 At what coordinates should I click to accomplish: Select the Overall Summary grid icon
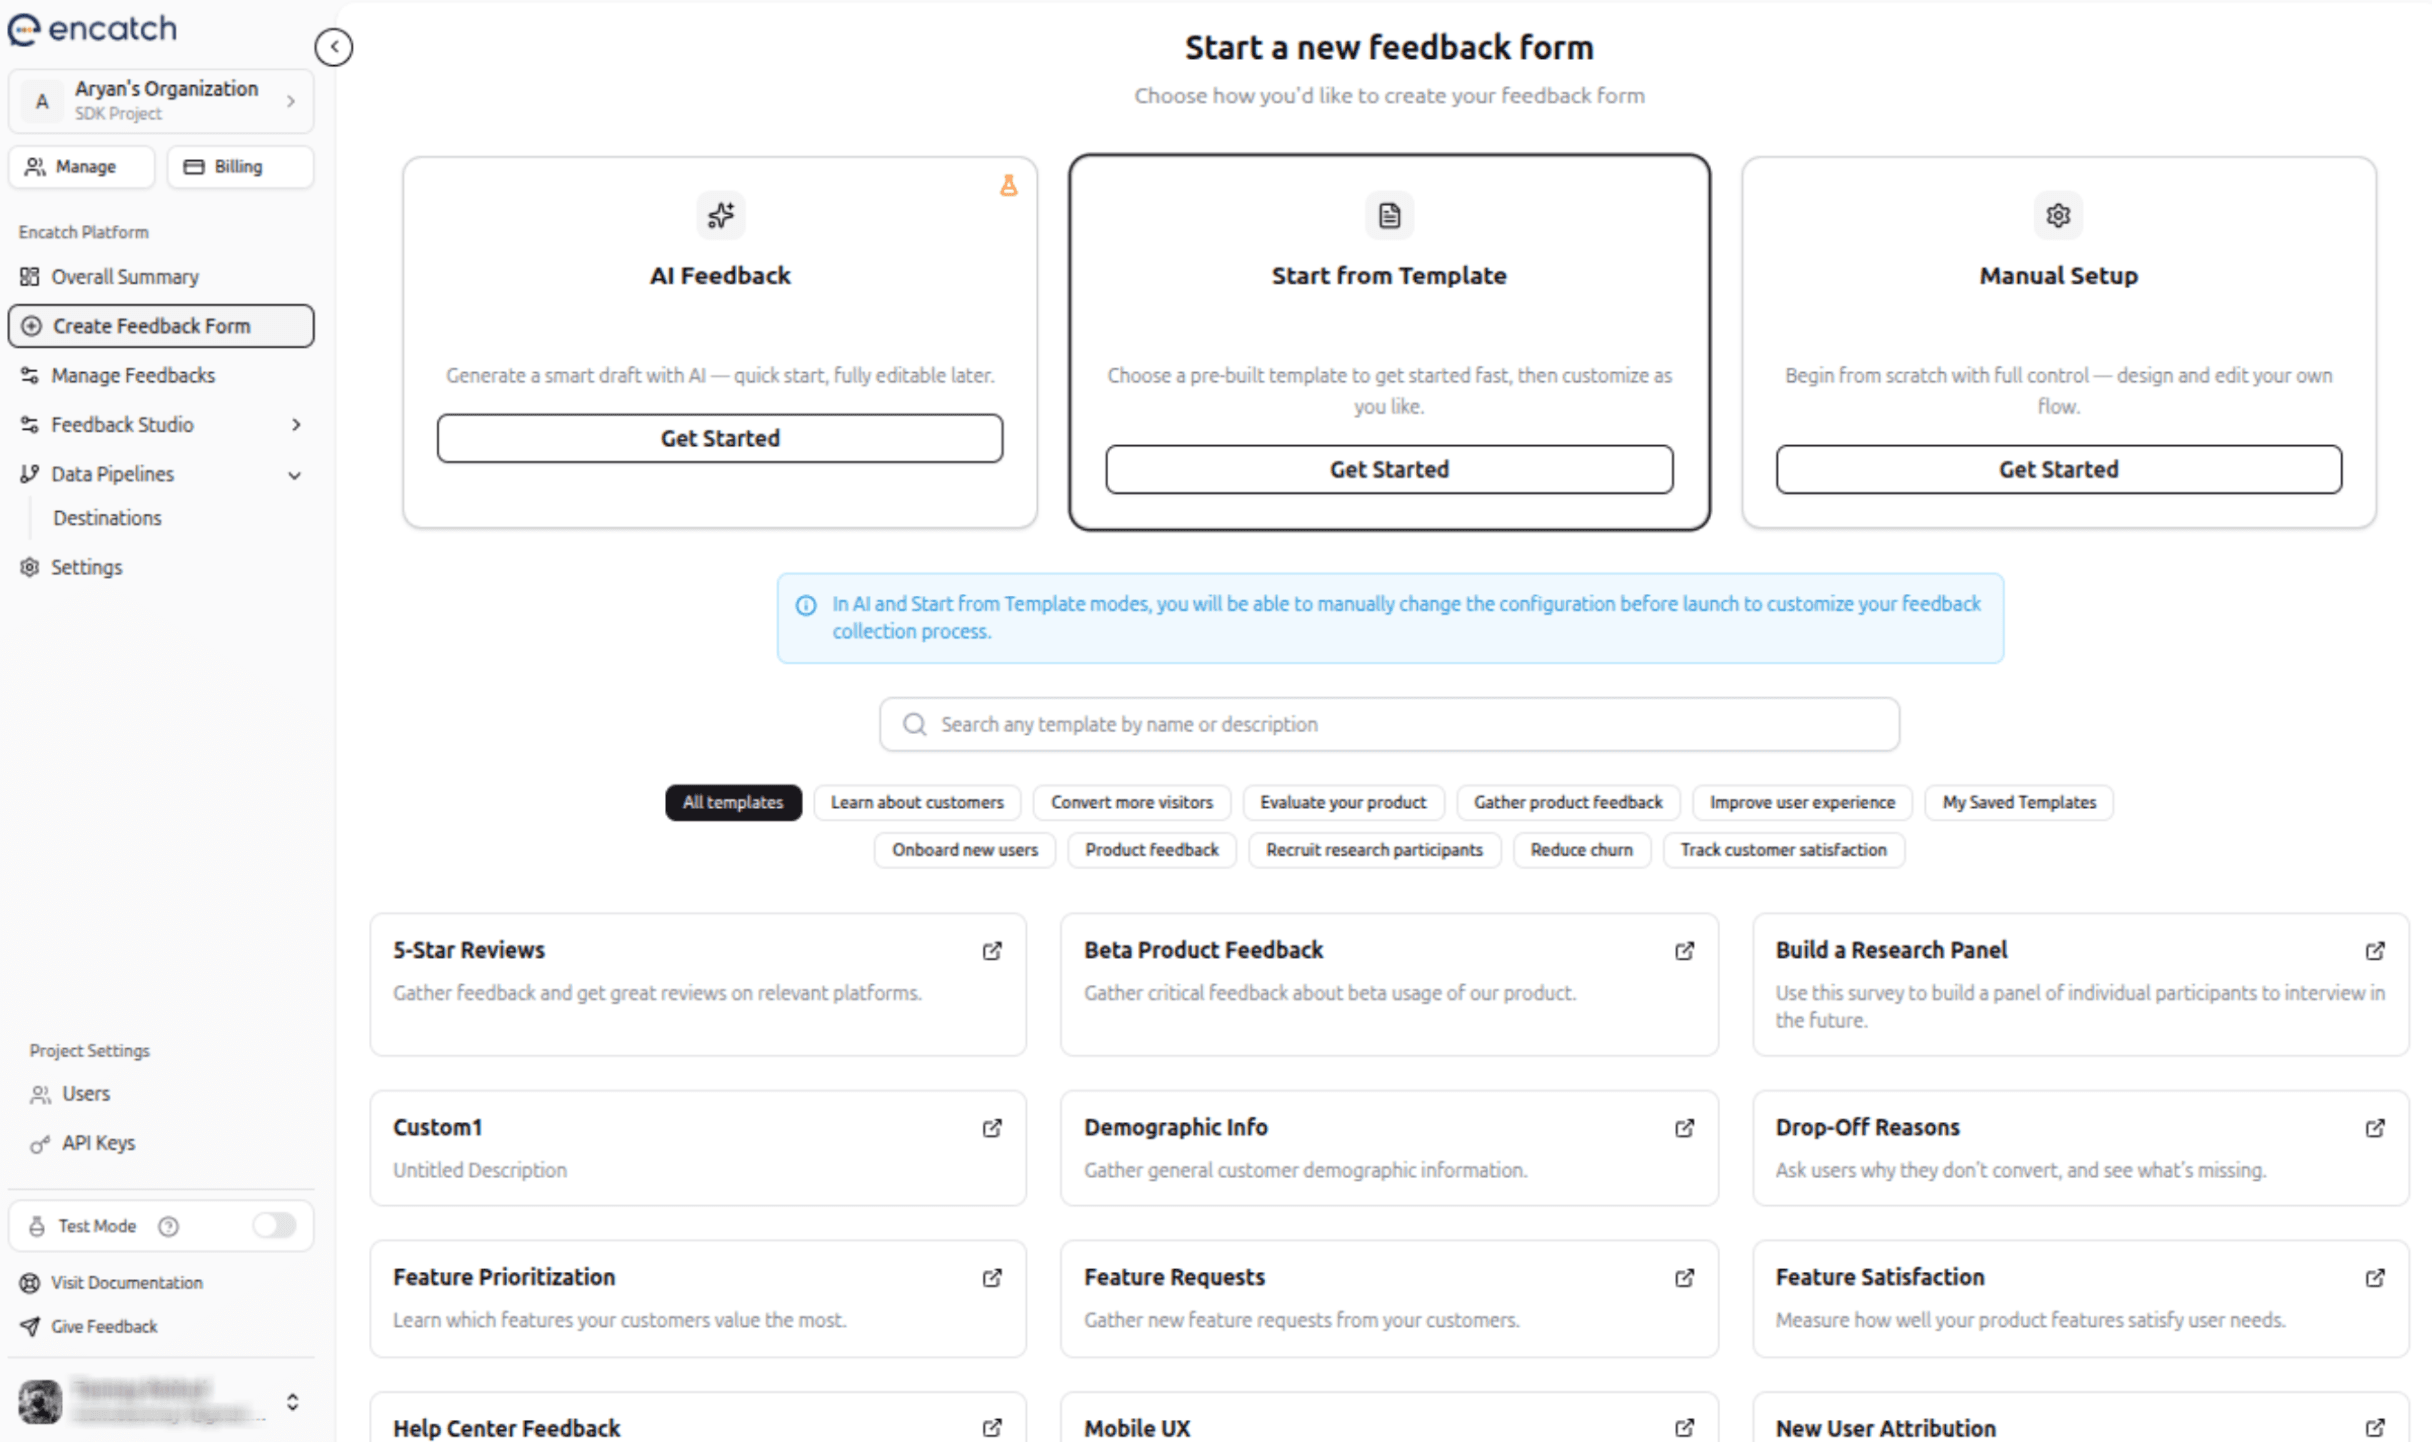pos(31,276)
